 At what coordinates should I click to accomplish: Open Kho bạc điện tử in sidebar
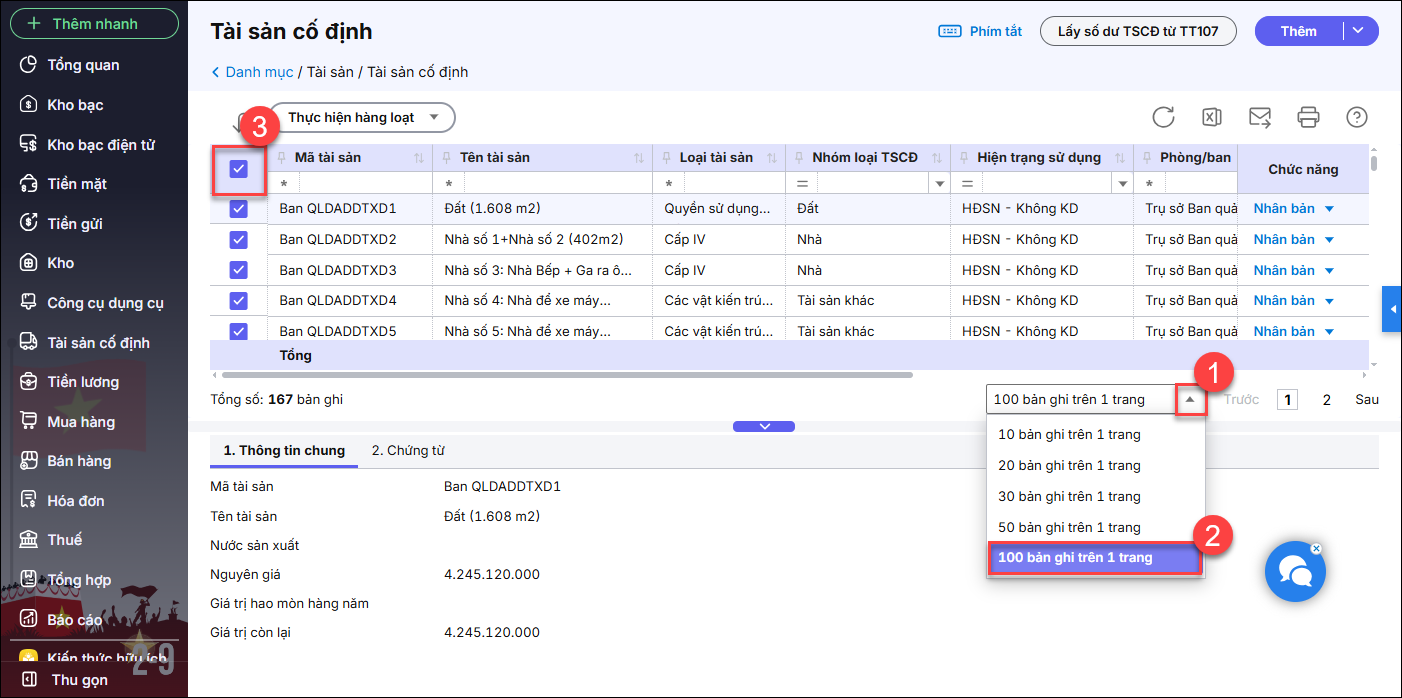pos(100,145)
